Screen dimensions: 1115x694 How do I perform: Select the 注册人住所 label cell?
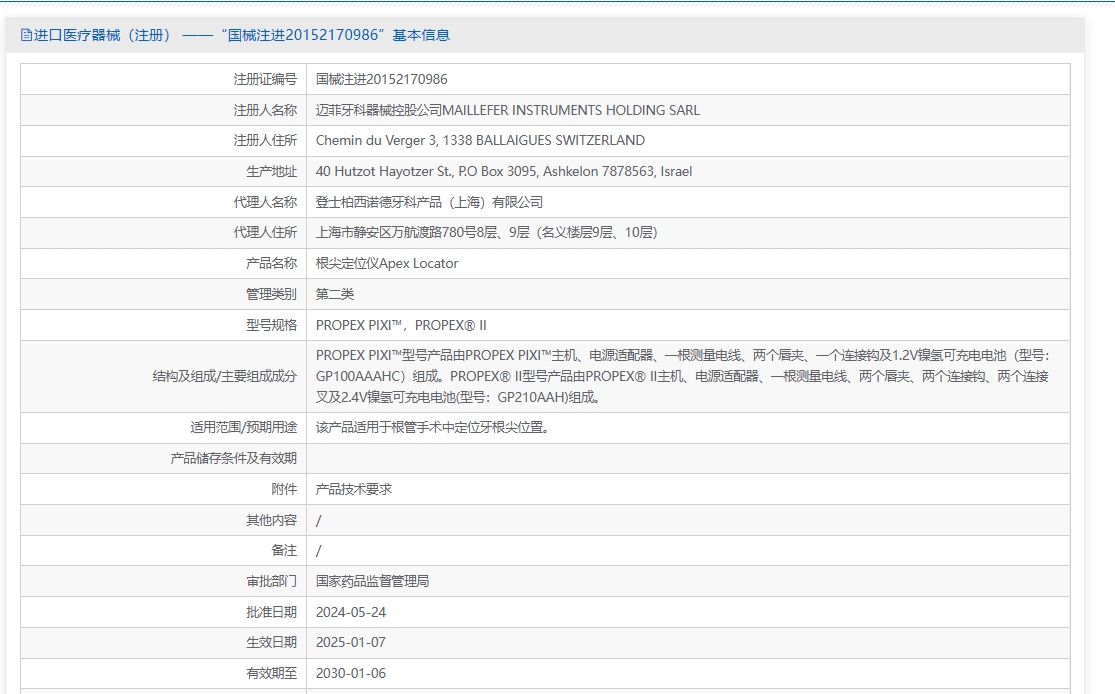tap(164, 141)
